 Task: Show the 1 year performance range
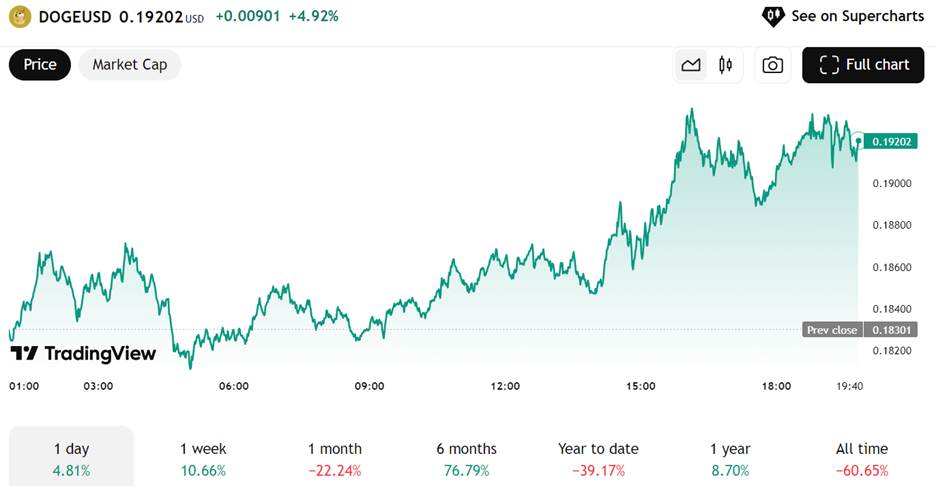coord(729,459)
